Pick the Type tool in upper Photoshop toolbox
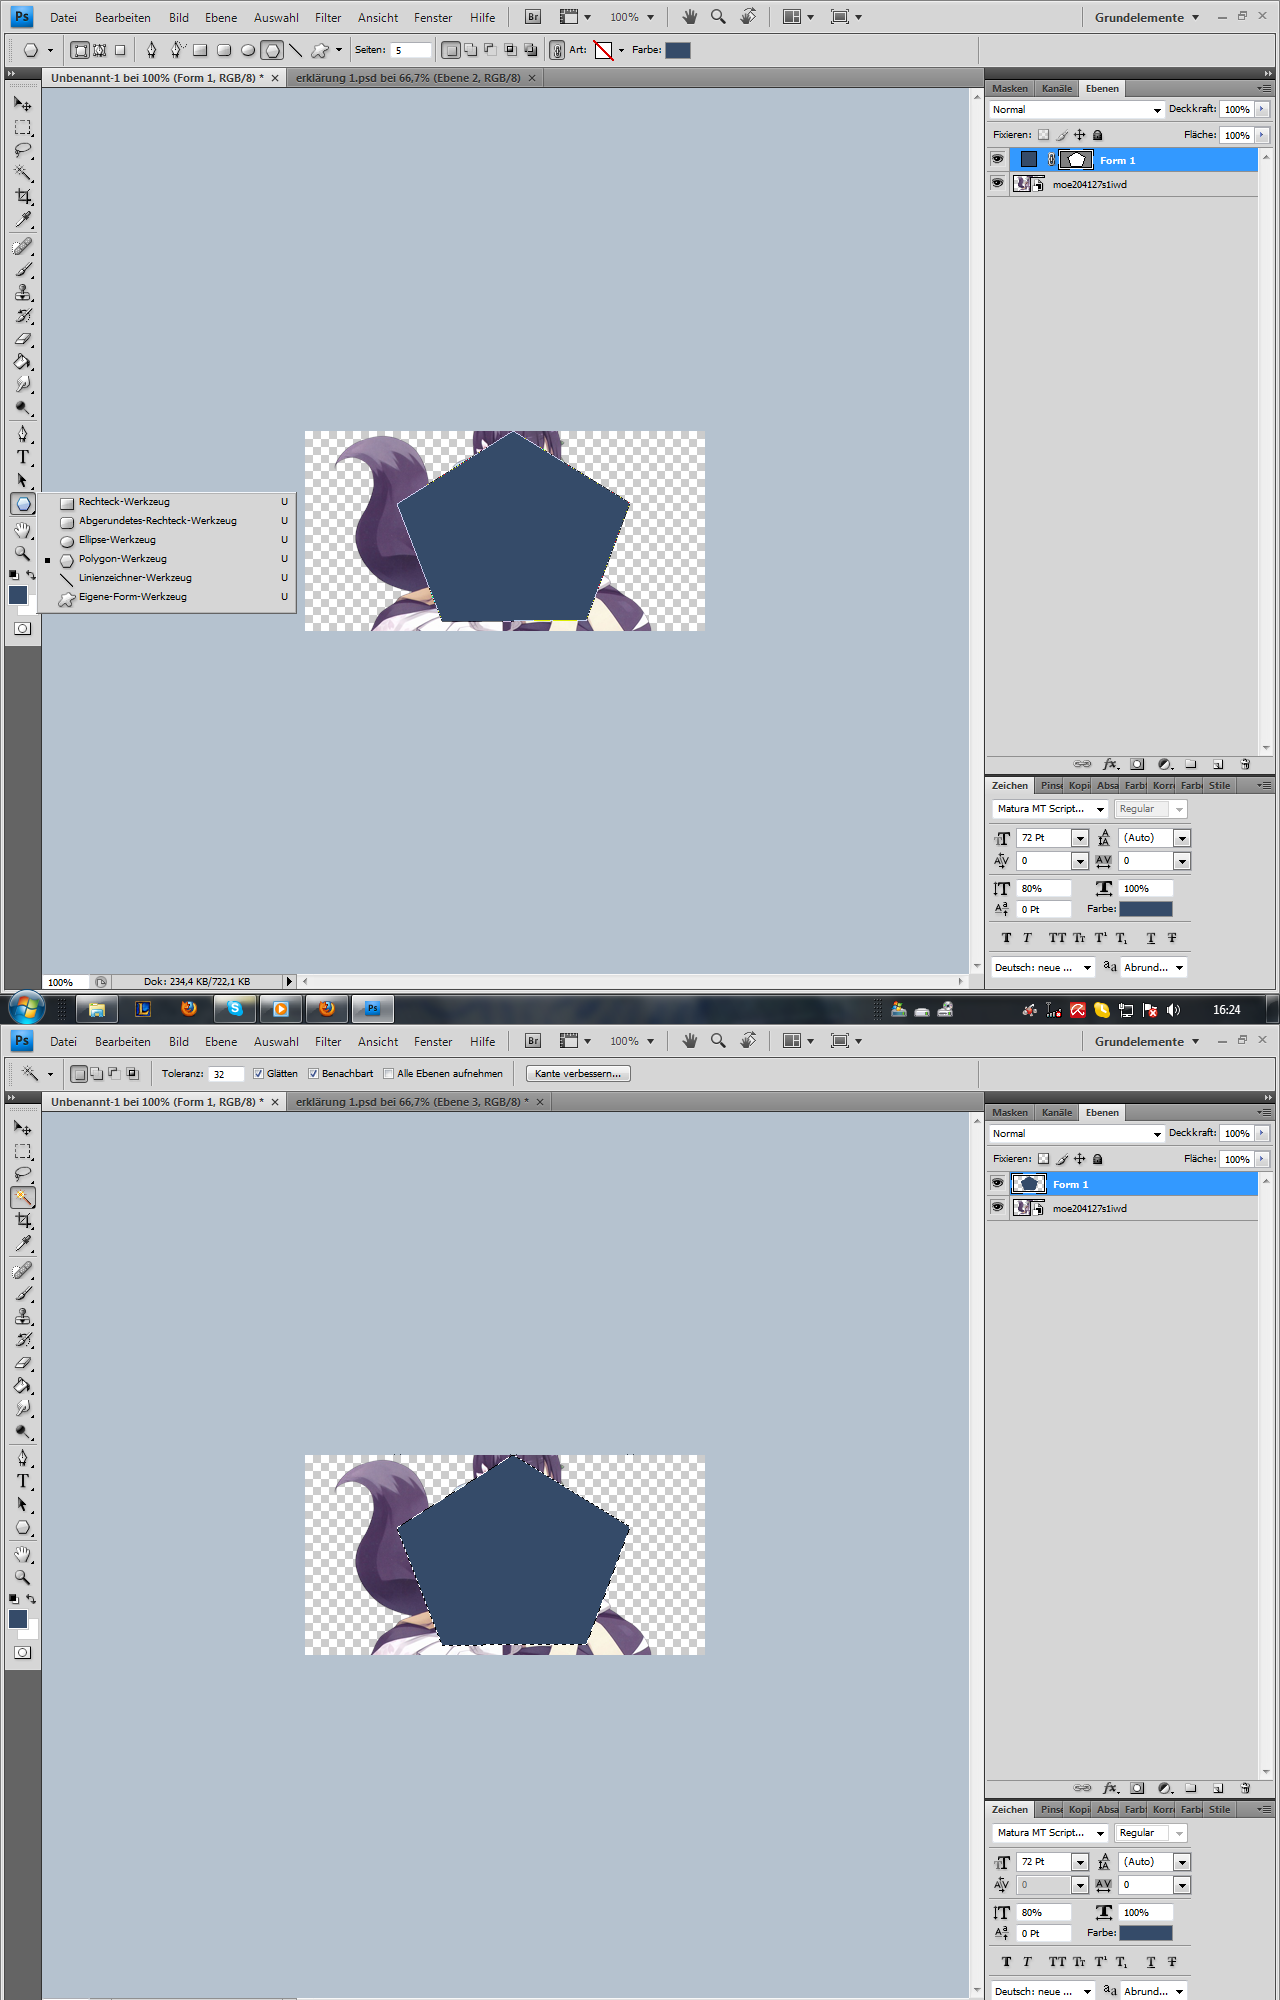The height and width of the screenshot is (2000, 1280). point(23,457)
